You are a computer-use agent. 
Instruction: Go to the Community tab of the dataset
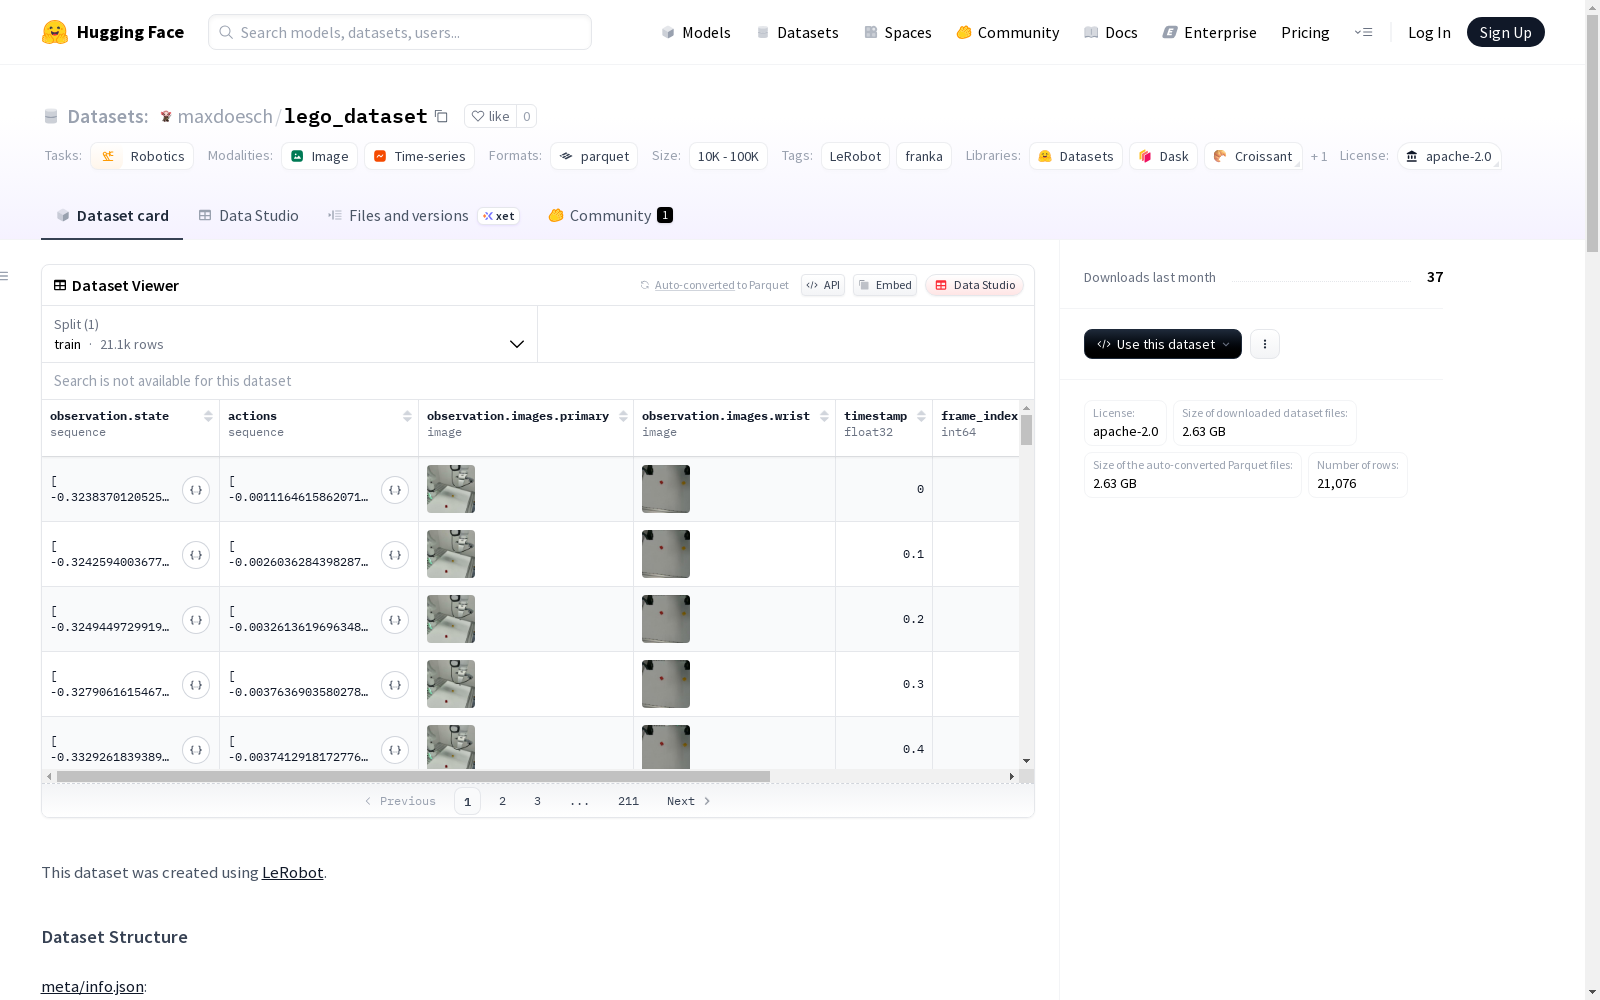(x=610, y=216)
